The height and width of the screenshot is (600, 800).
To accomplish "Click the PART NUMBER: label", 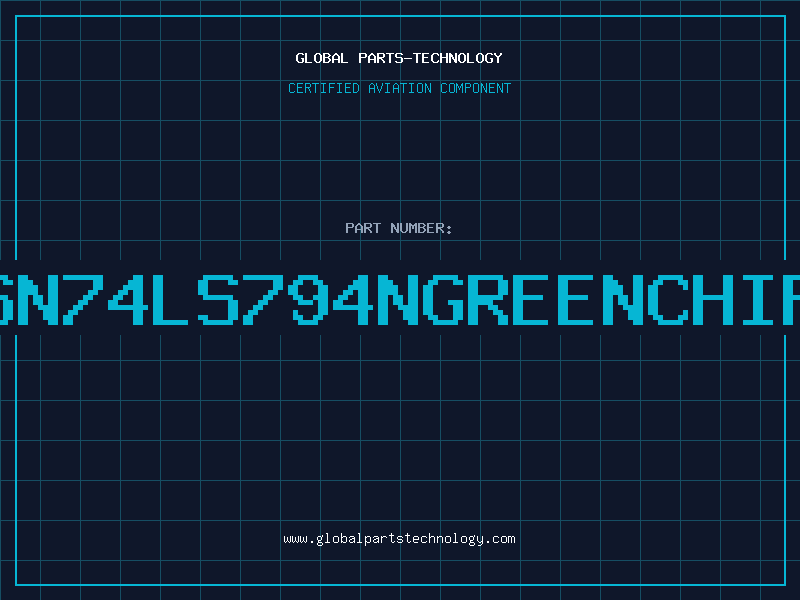I will (399, 228).
